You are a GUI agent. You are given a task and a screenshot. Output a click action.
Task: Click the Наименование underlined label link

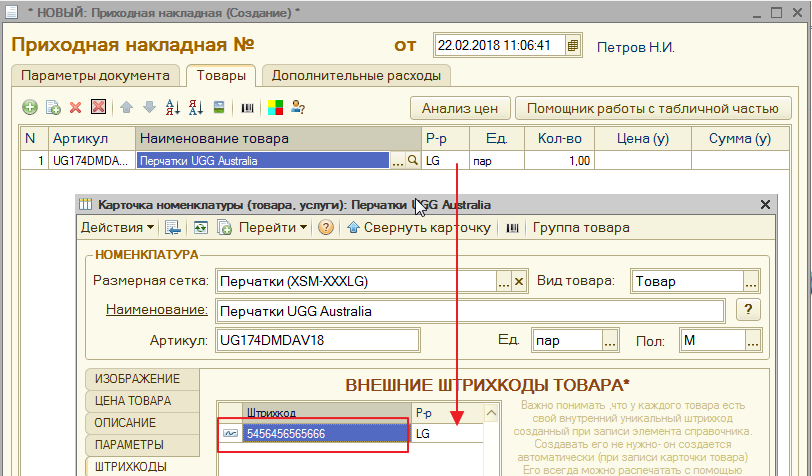click(157, 310)
